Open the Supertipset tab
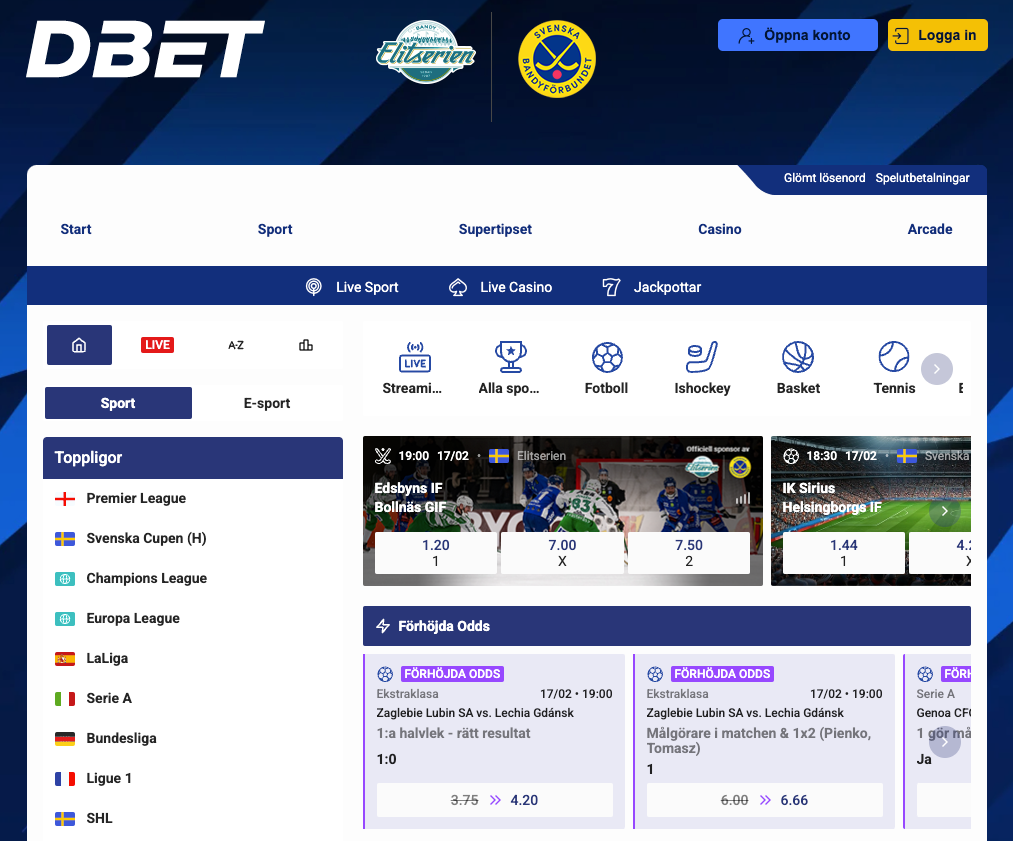 496,229
